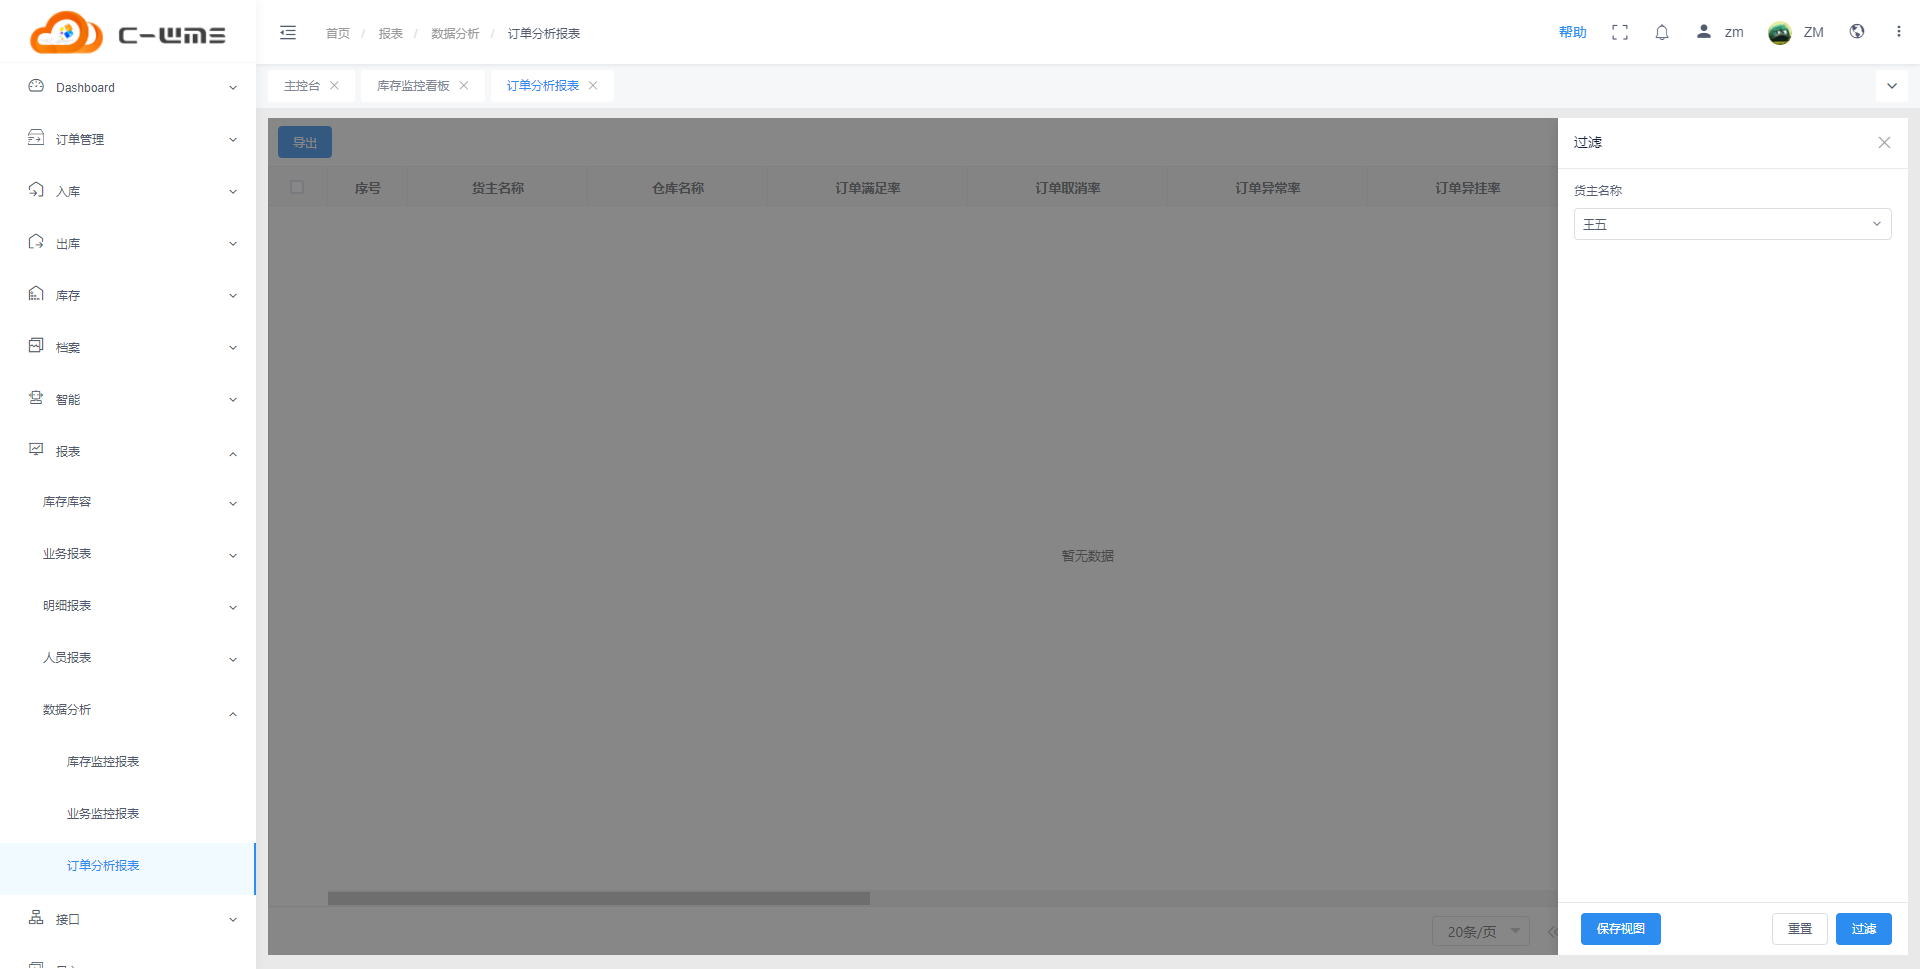Image resolution: width=1920 pixels, height=969 pixels.
Task: Enter fullscreen mode icon
Action: pos(1620,32)
